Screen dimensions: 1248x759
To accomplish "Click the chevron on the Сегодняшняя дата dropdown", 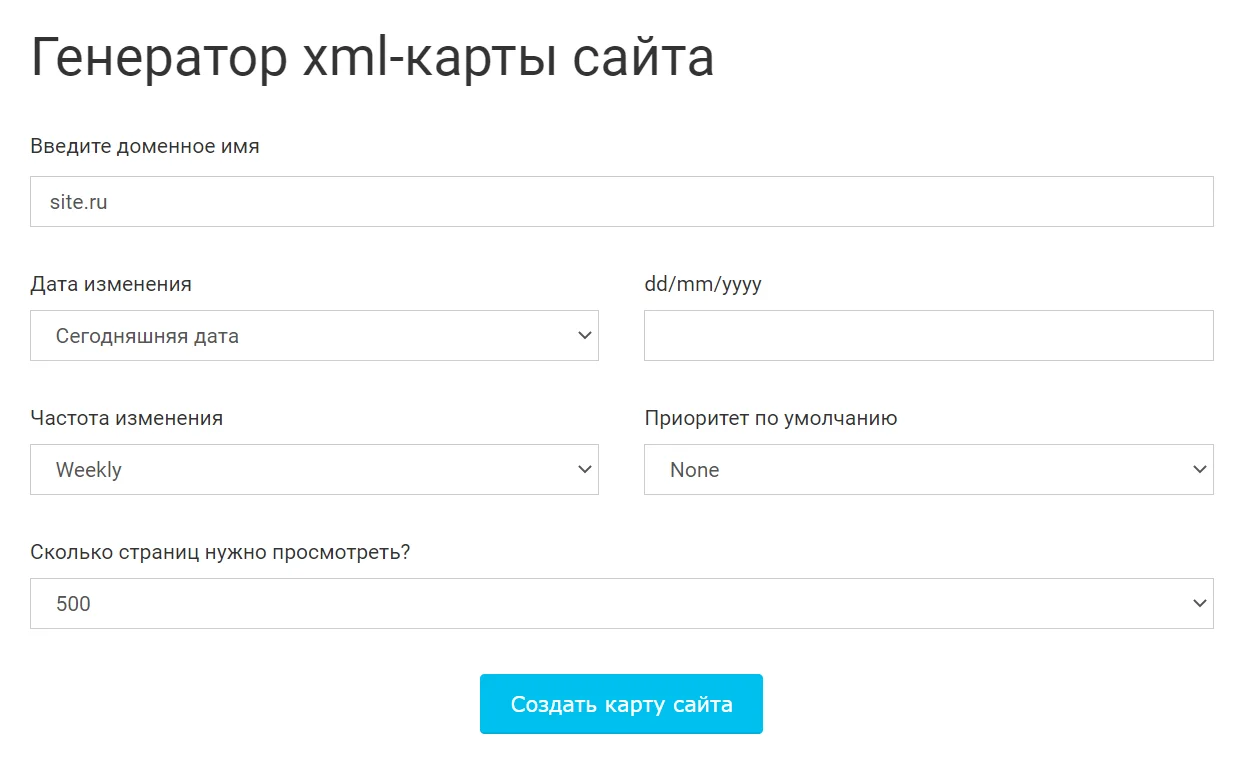I will coord(585,336).
